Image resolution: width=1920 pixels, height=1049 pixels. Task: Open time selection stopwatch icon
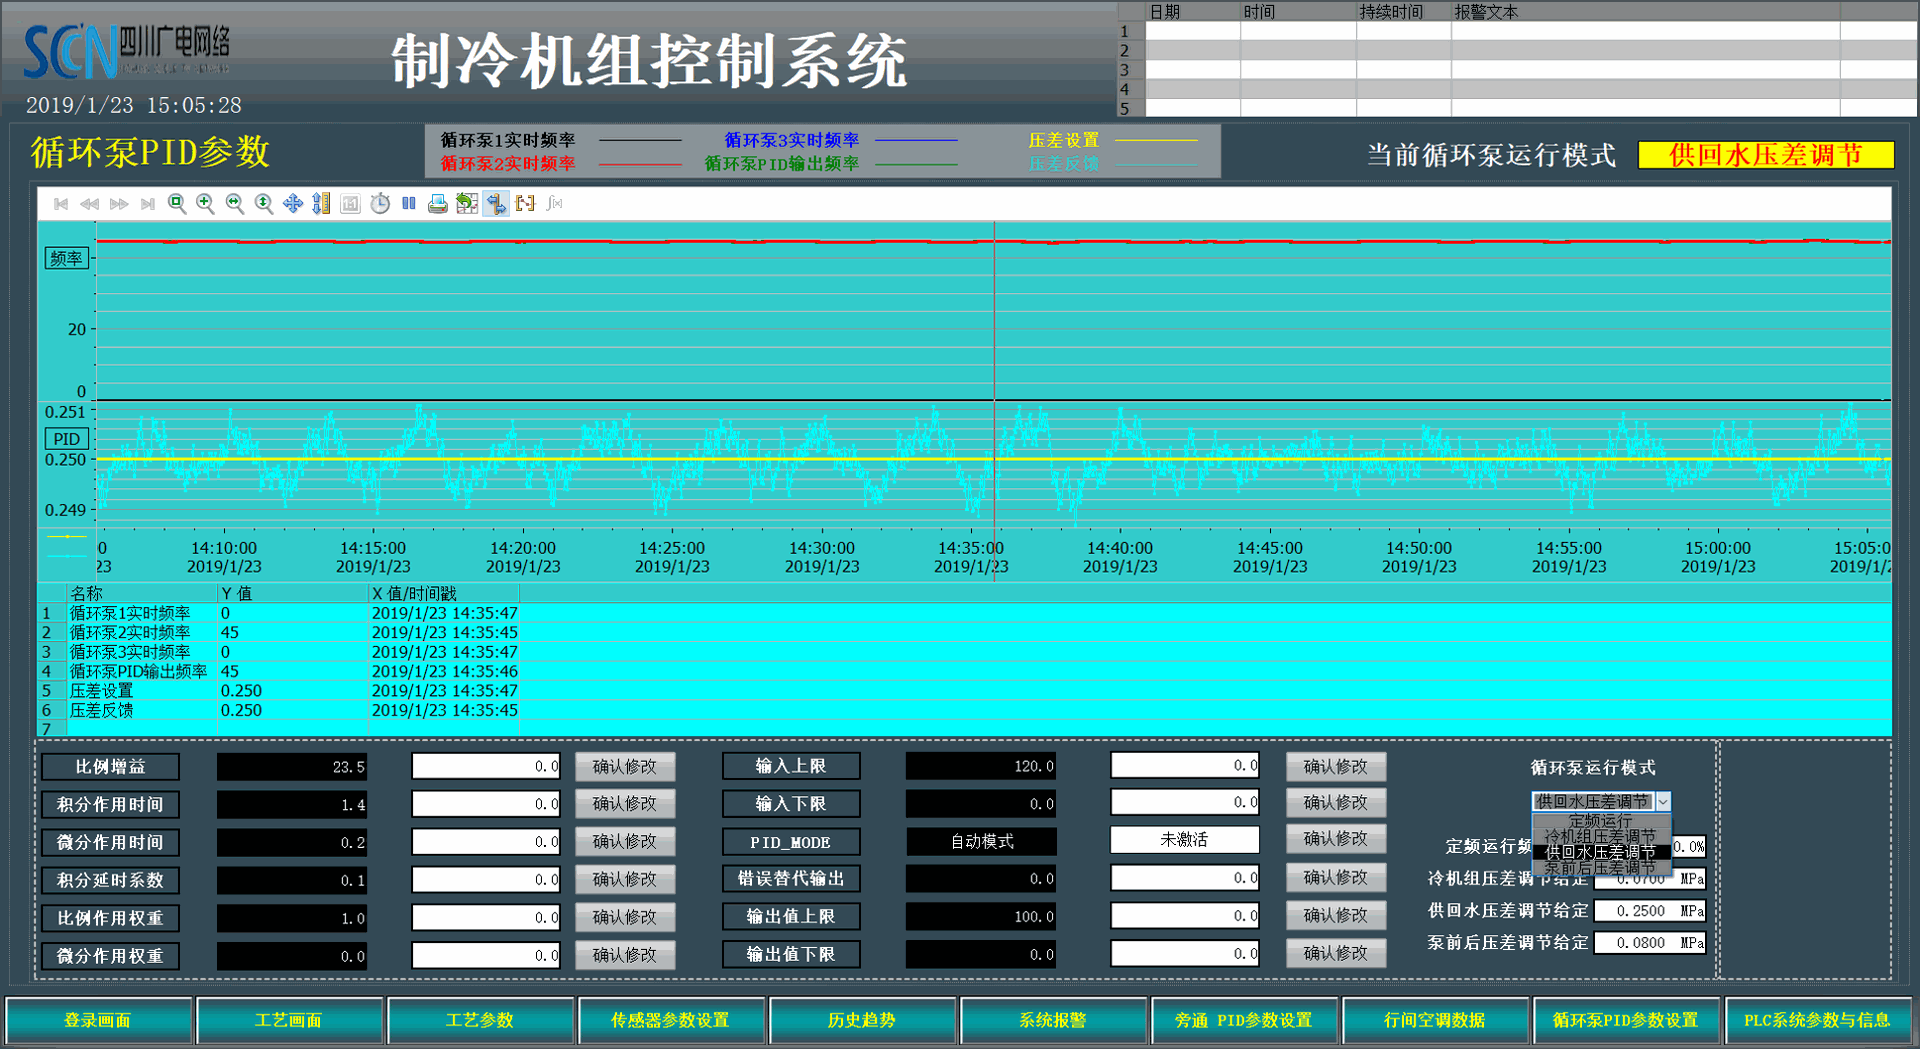pos(380,204)
